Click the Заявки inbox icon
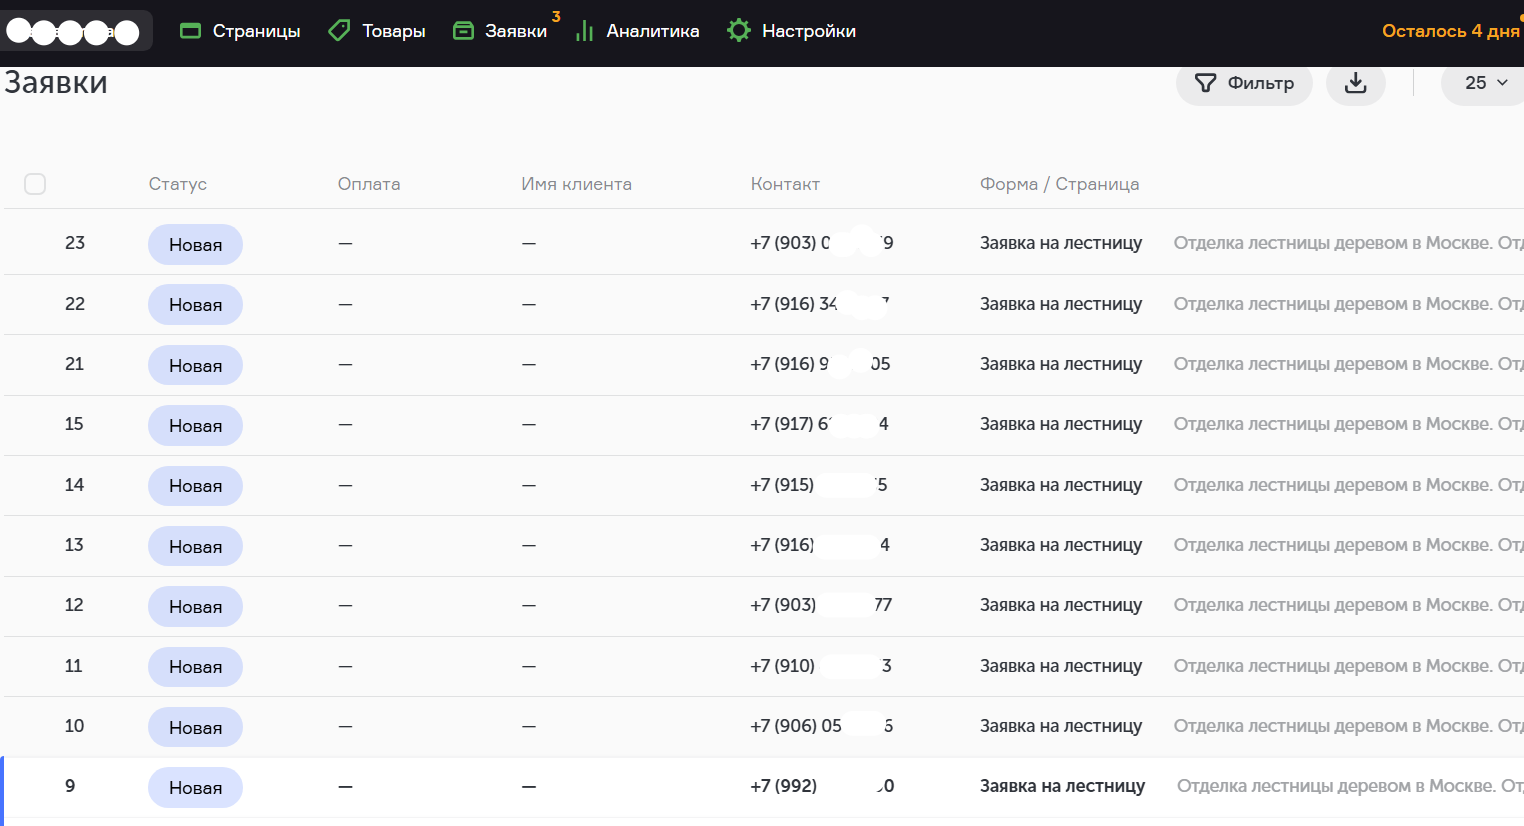This screenshot has width=1524, height=826. (x=463, y=31)
